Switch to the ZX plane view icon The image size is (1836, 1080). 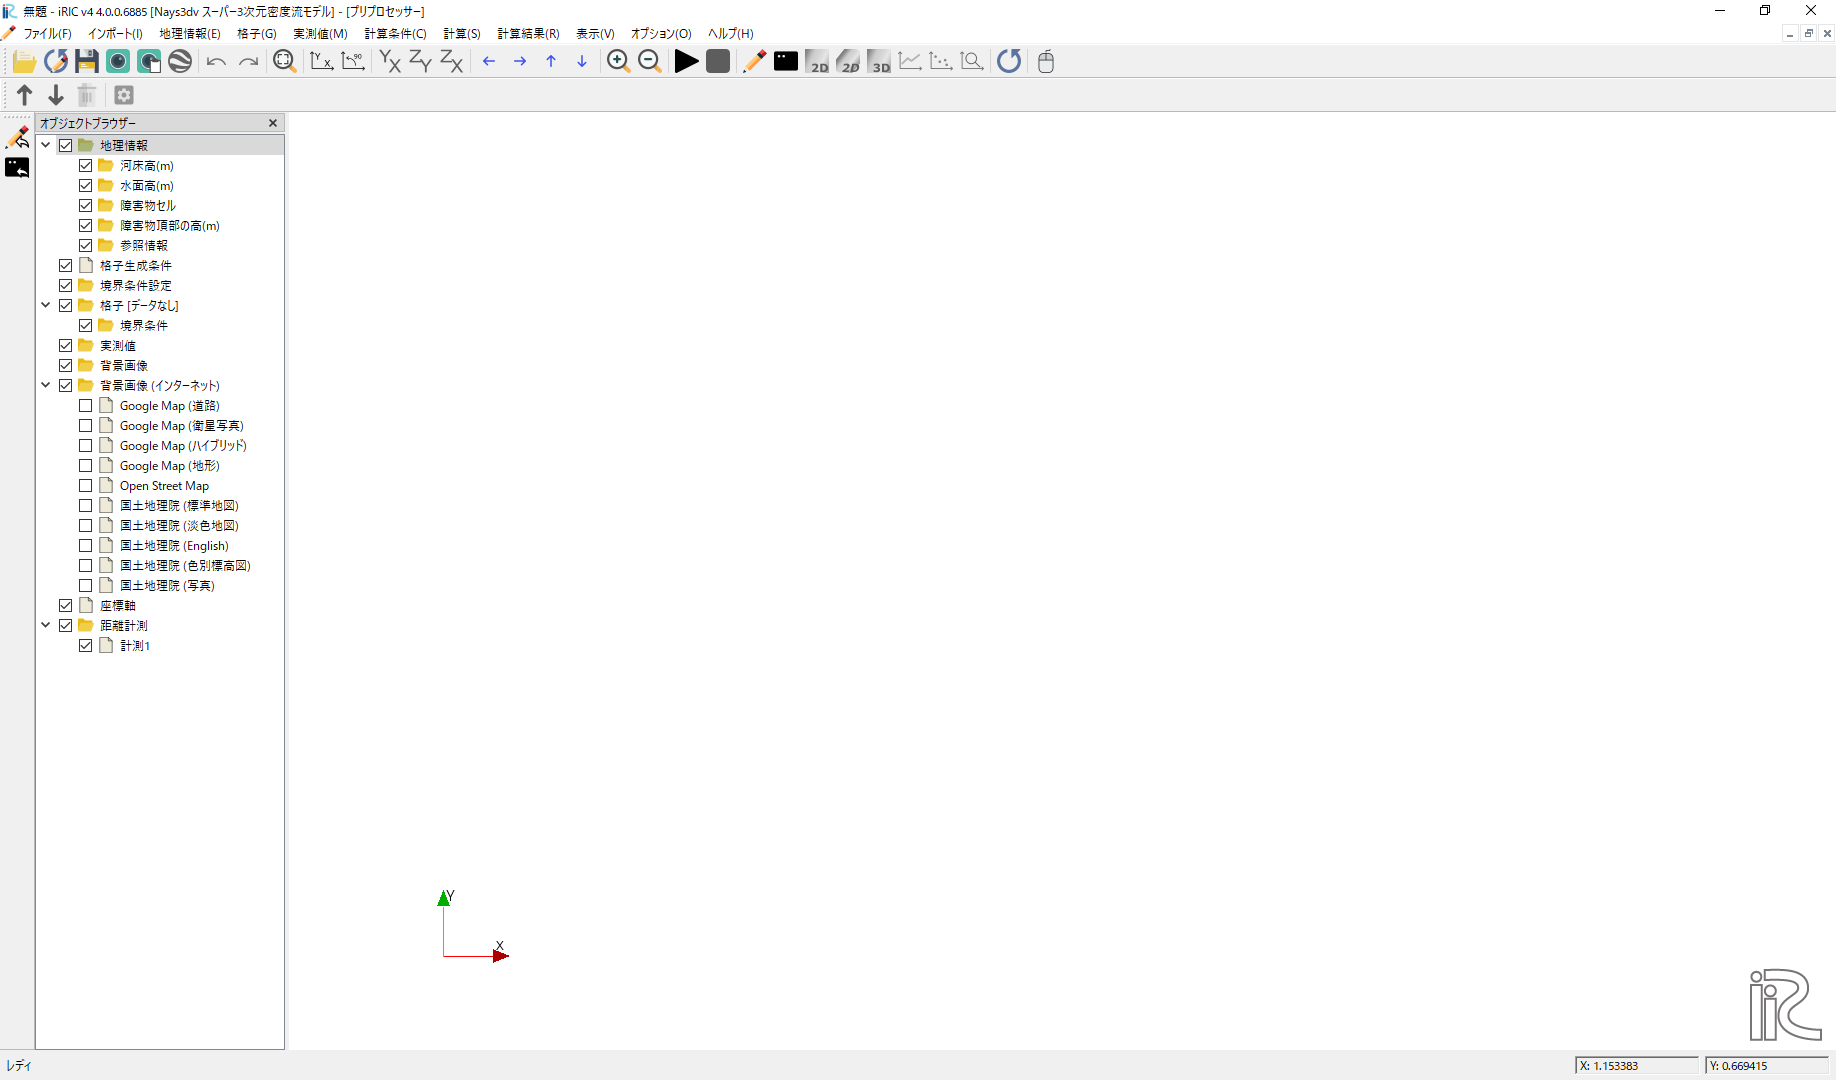coord(452,62)
